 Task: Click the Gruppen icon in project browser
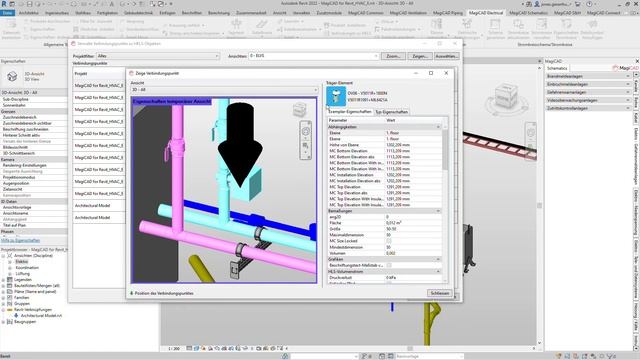point(10,304)
